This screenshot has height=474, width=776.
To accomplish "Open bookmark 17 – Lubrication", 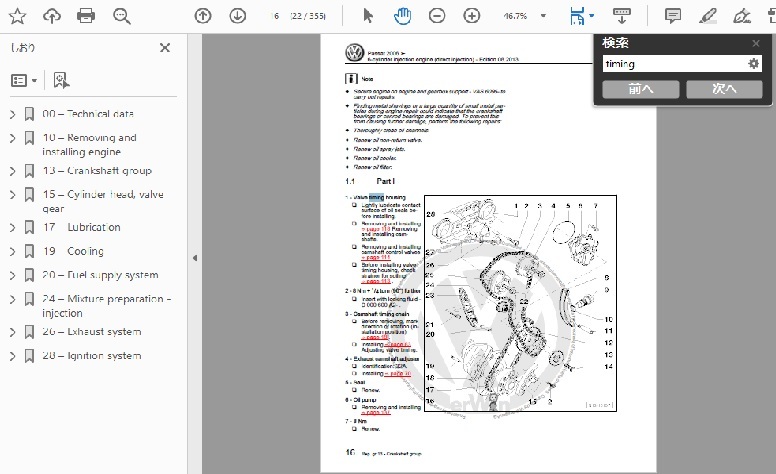I will point(81,227).
